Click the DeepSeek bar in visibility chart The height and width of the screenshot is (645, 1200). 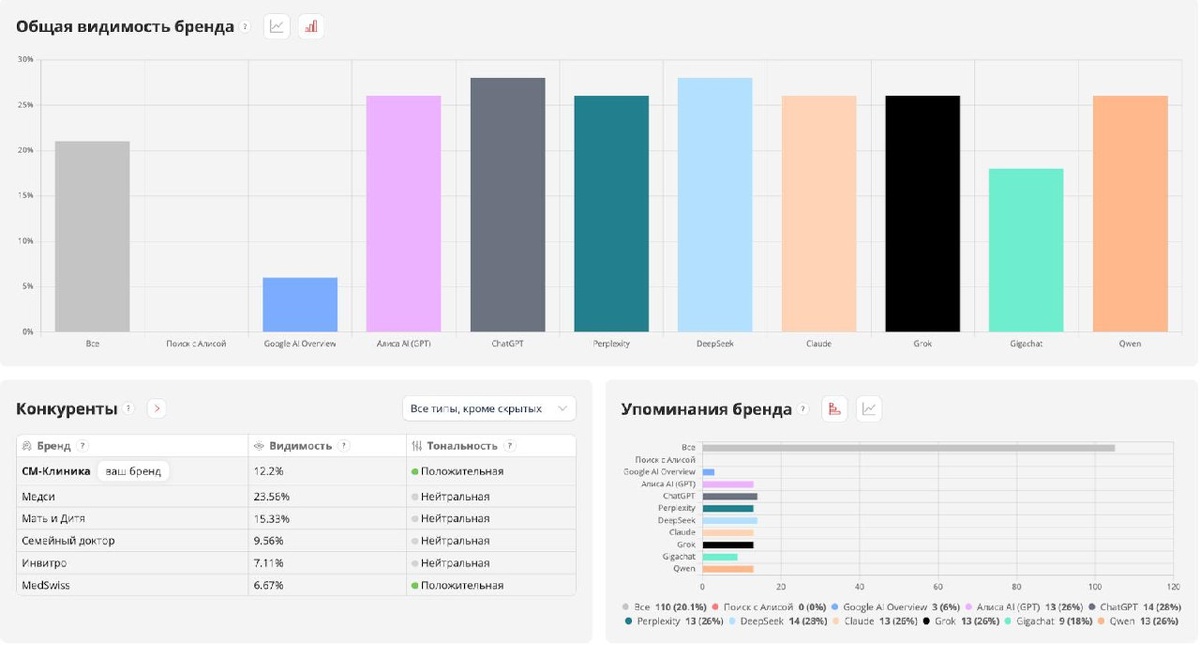[715, 205]
